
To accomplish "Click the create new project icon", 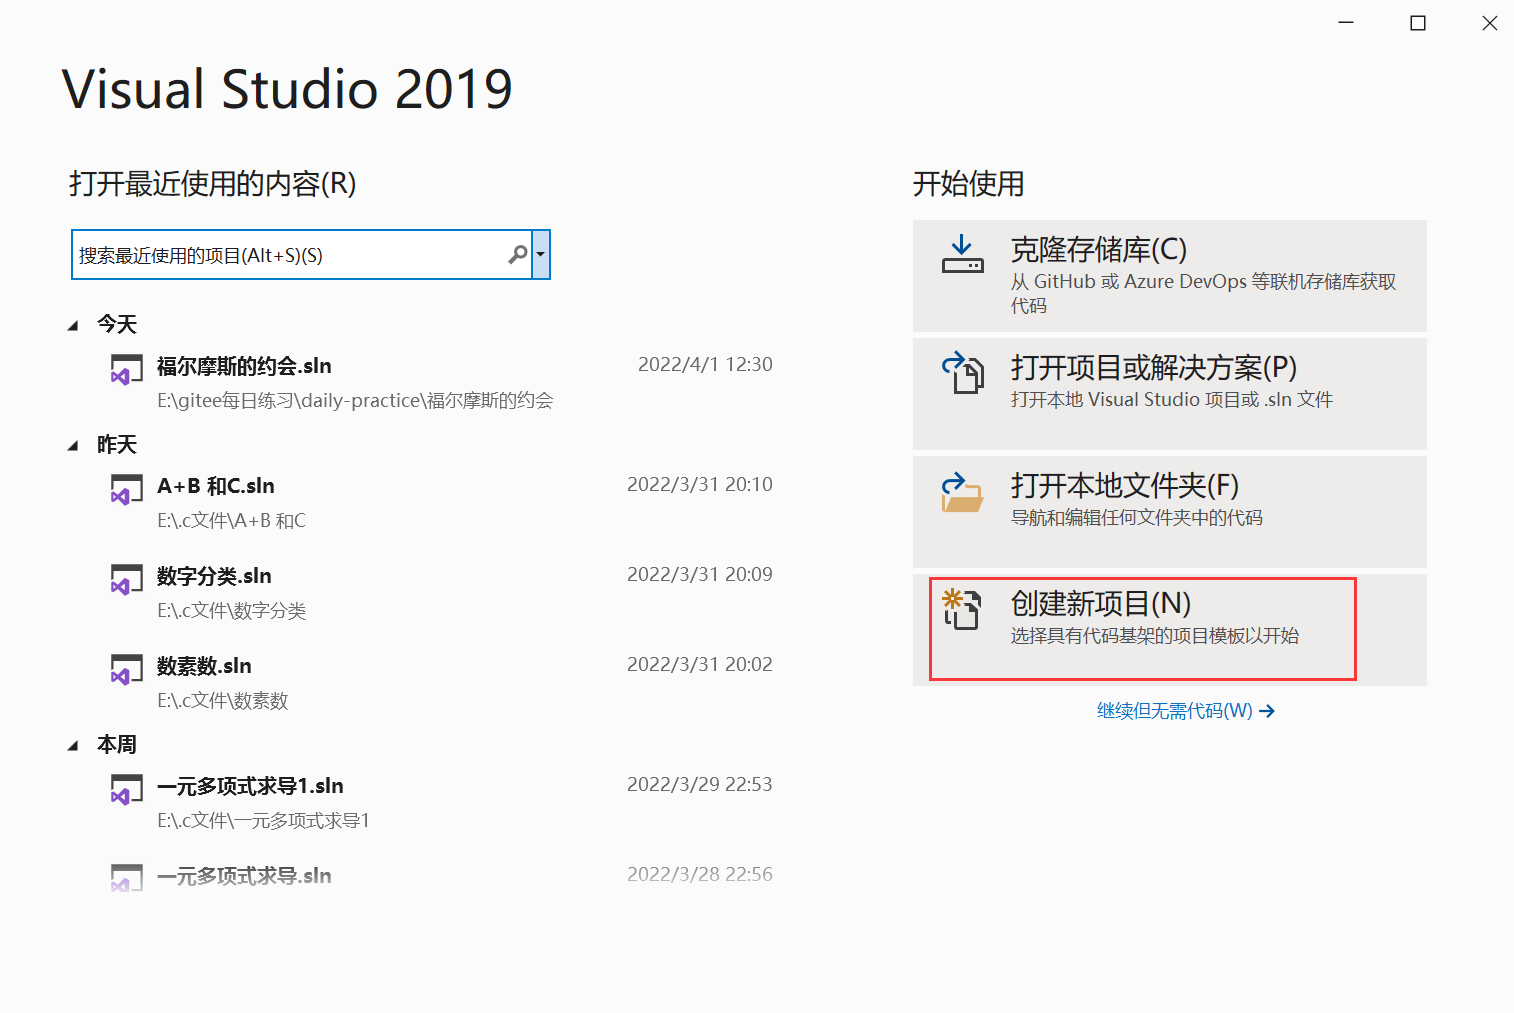I will coord(962,609).
